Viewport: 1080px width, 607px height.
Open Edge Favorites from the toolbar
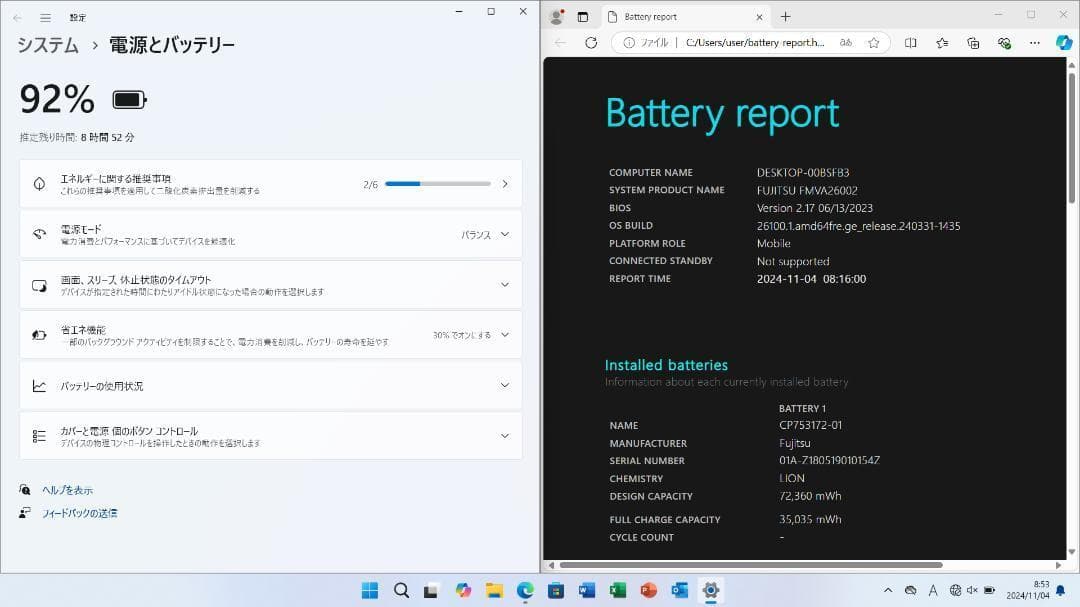[x=941, y=43]
